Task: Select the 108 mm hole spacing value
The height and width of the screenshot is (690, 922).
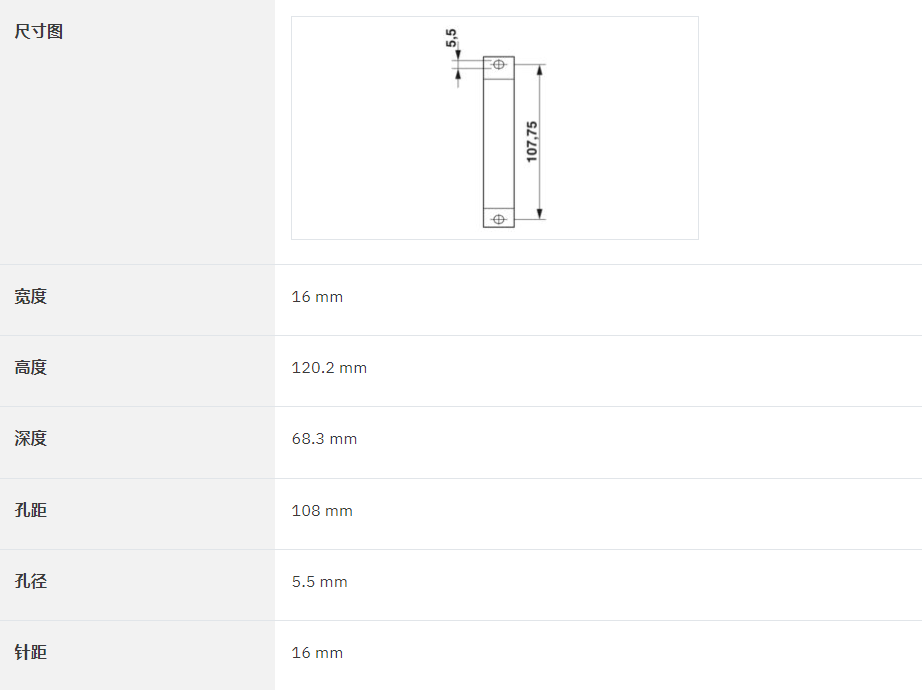Action: (322, 511)
